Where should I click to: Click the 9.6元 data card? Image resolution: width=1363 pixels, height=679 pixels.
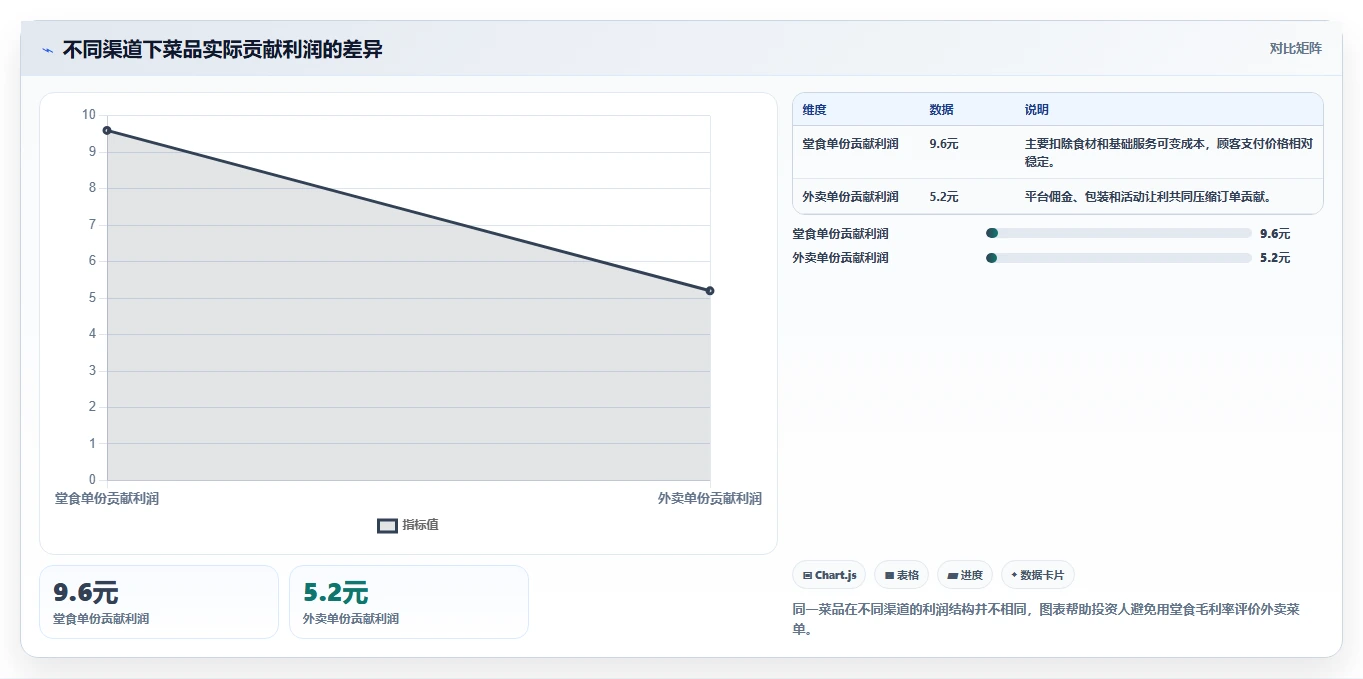click(x=159, y=602)
